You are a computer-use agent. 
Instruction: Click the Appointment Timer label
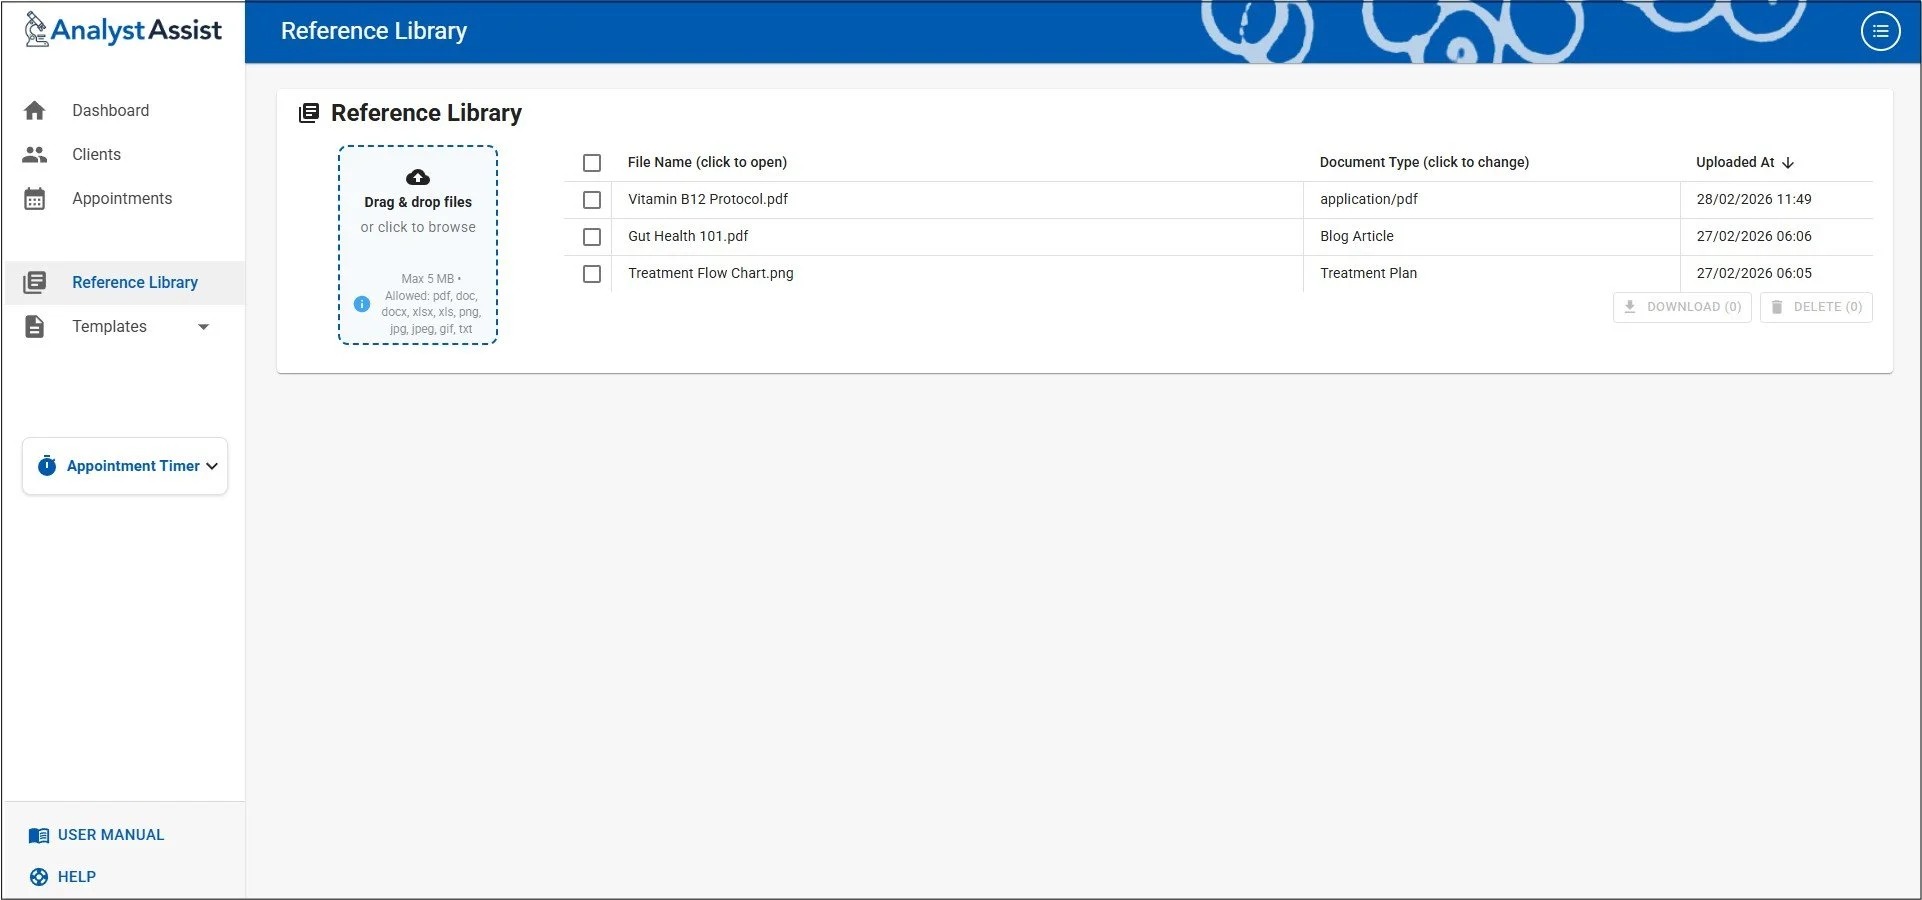tap(133, 466)
